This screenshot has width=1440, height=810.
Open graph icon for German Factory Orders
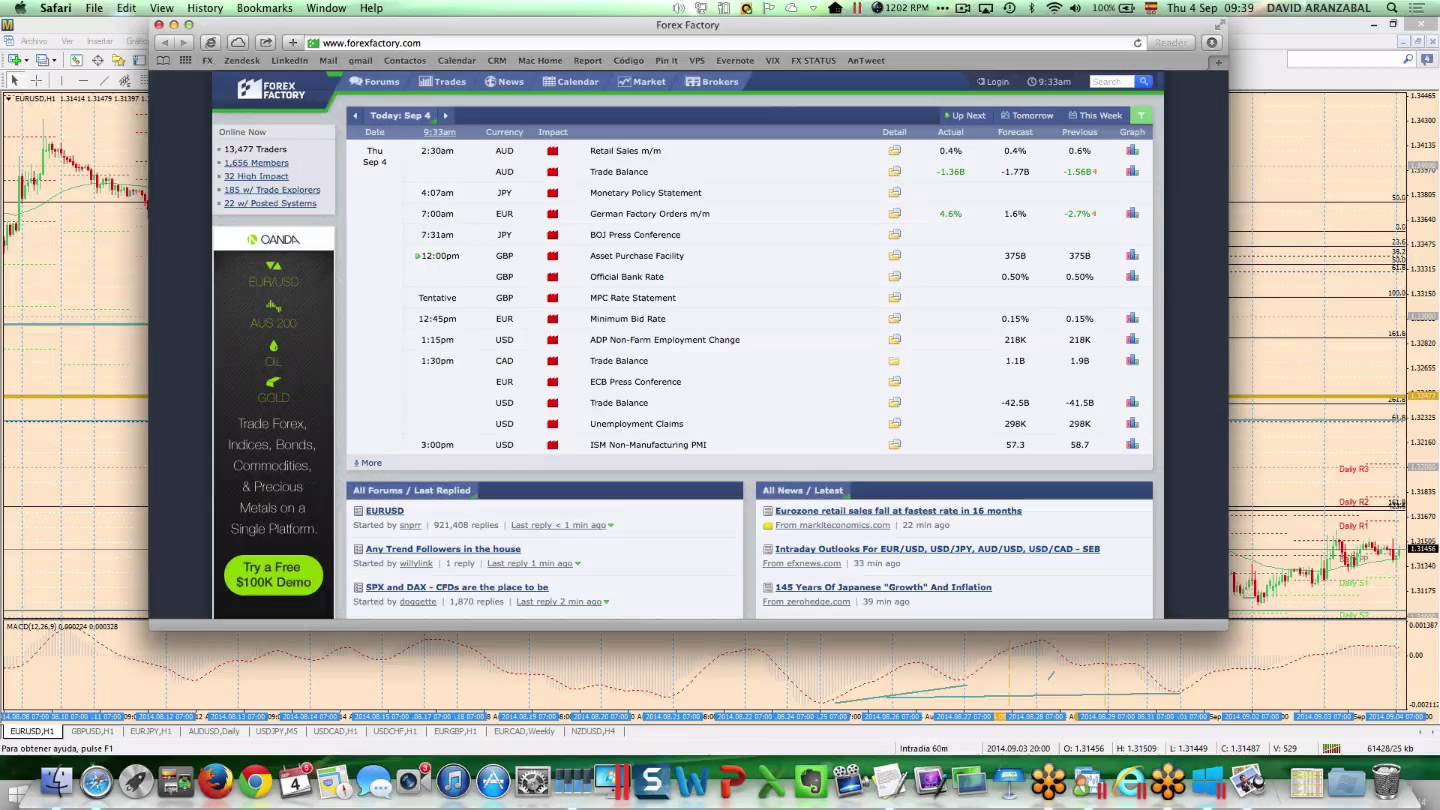[1132, 214]
